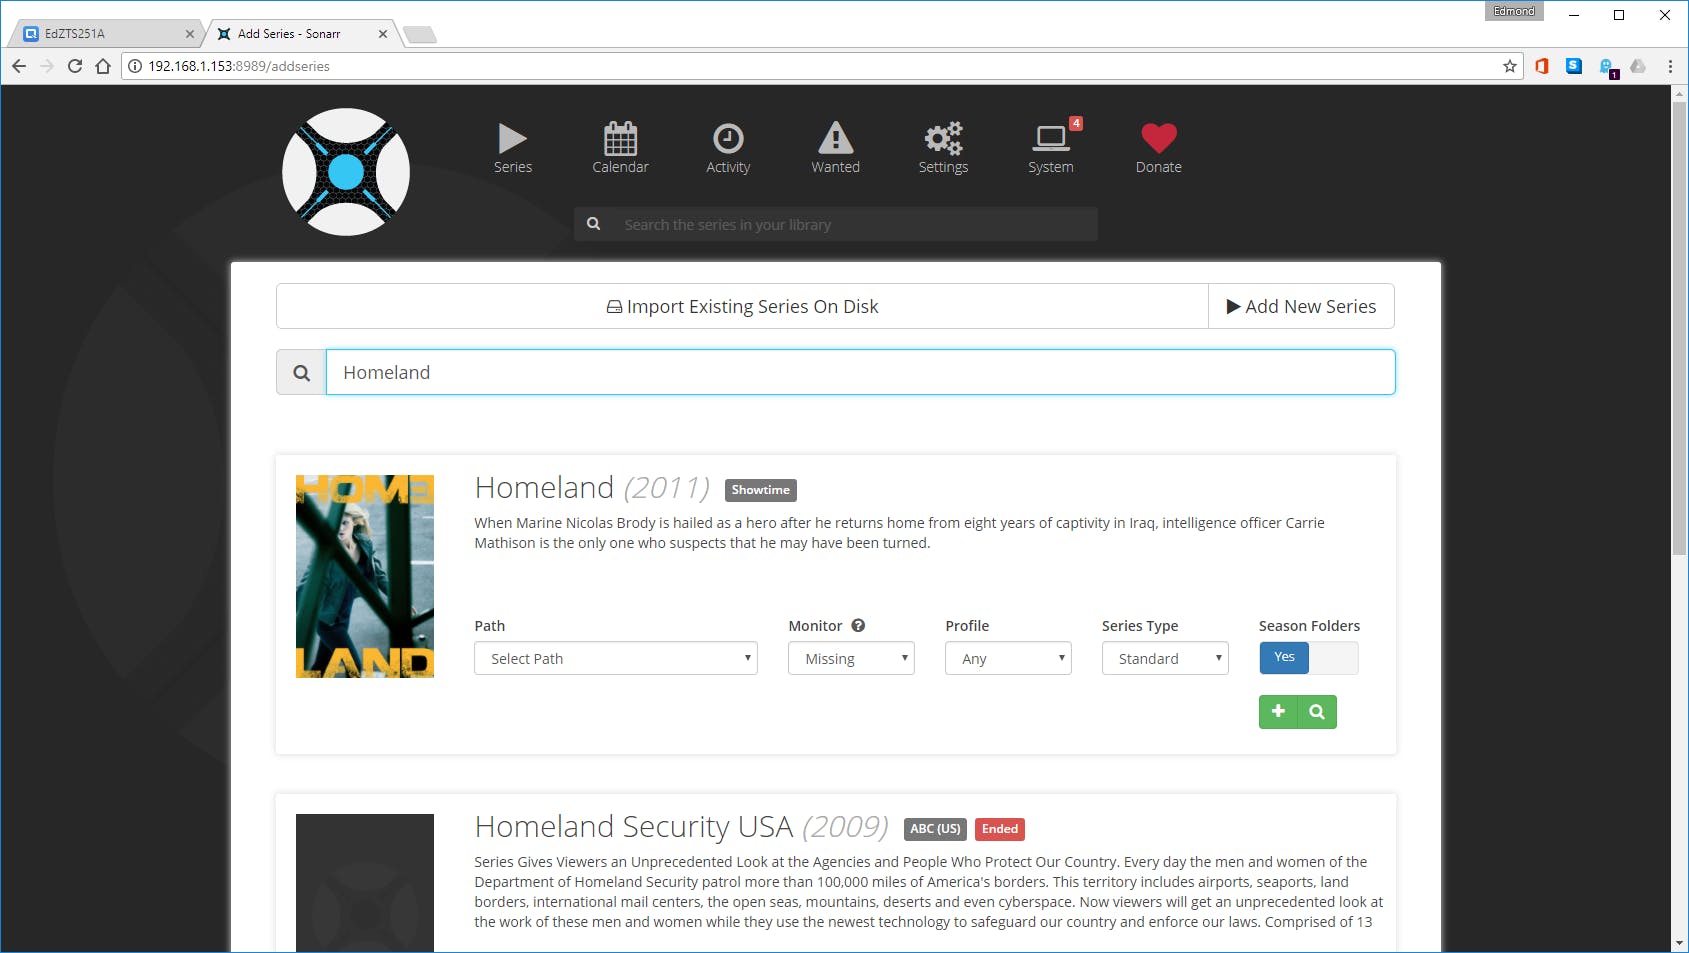Click the Homeland poster thumbnail
This screenshot has width=1689, height=953.
[x=365, y=576]
